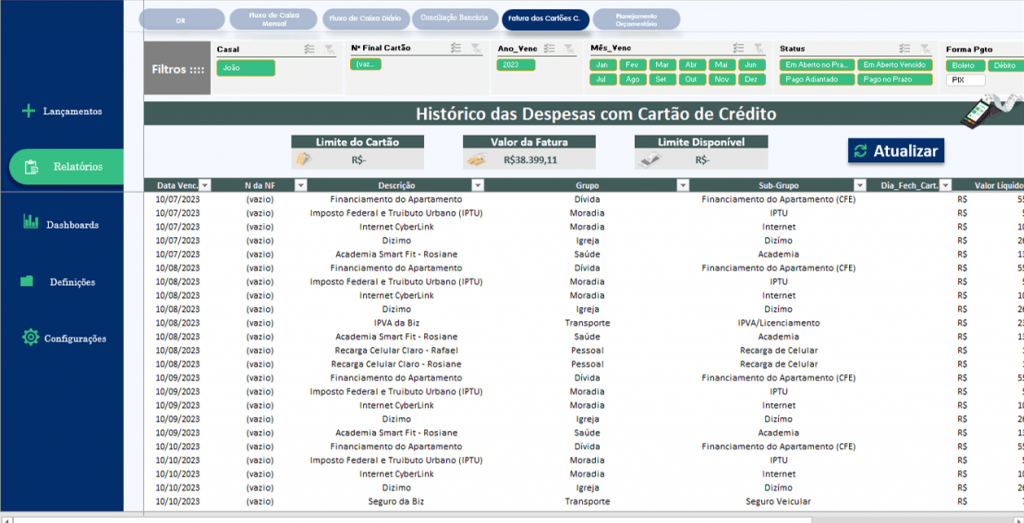Click the IPVA da Biz description cell
The image size is (1024, 523).
tap(396, 323)
